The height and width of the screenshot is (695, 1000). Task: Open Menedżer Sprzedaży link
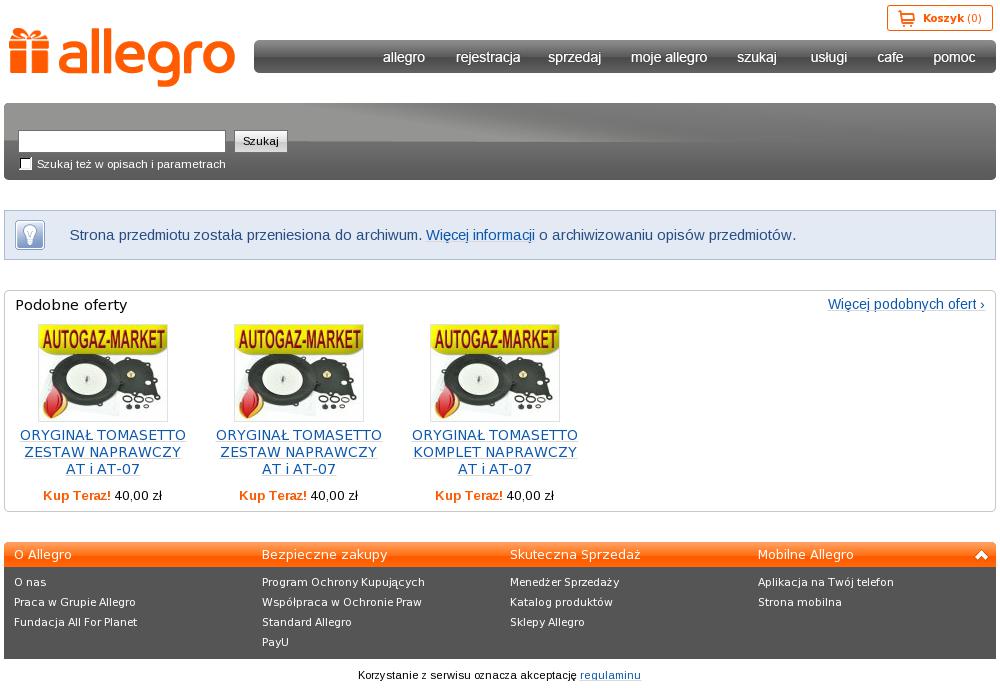coord(564,582)
